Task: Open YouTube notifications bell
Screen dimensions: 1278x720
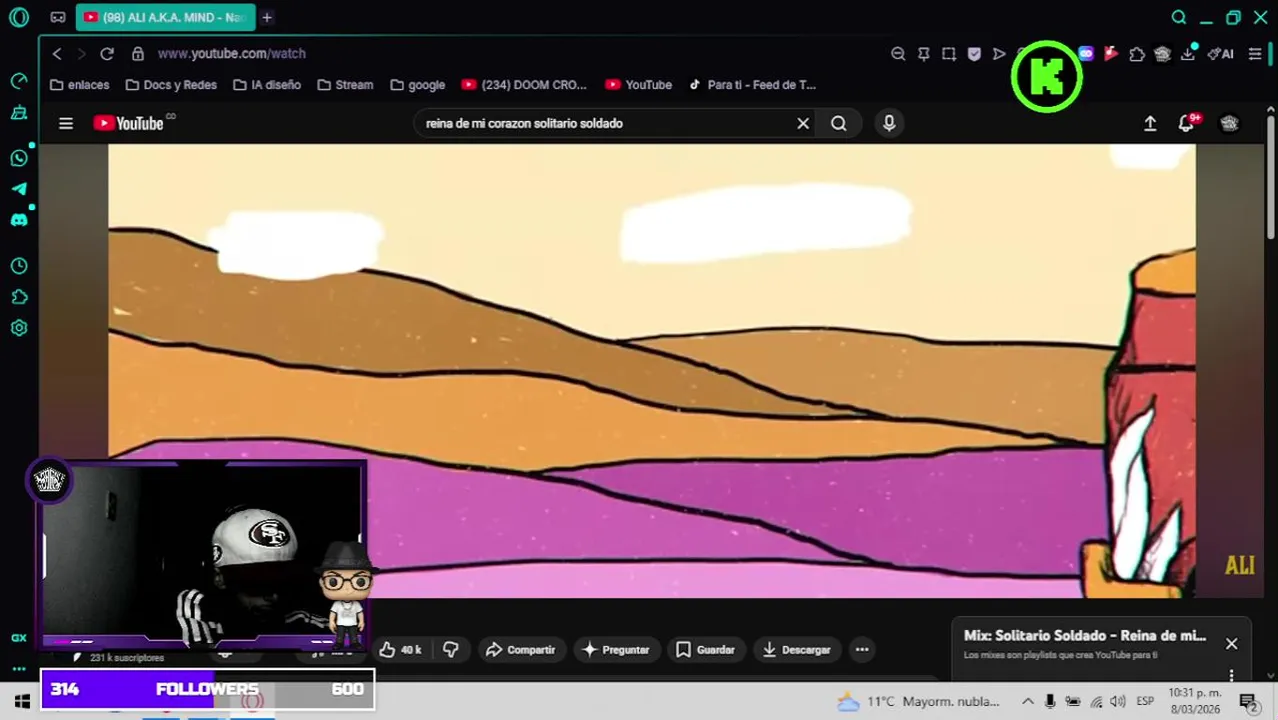Action: pos(1186,123)
